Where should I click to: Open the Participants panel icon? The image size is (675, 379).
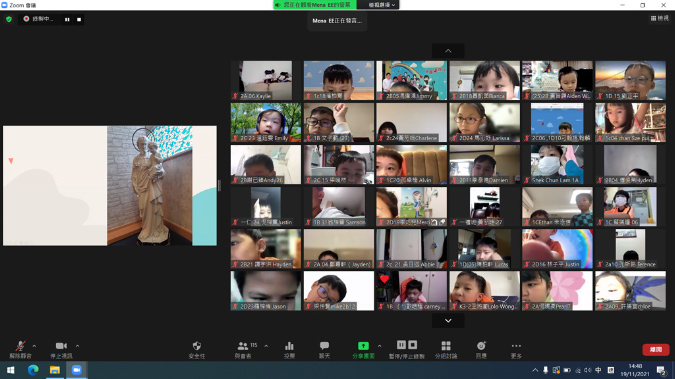click(x=243, y=346)
